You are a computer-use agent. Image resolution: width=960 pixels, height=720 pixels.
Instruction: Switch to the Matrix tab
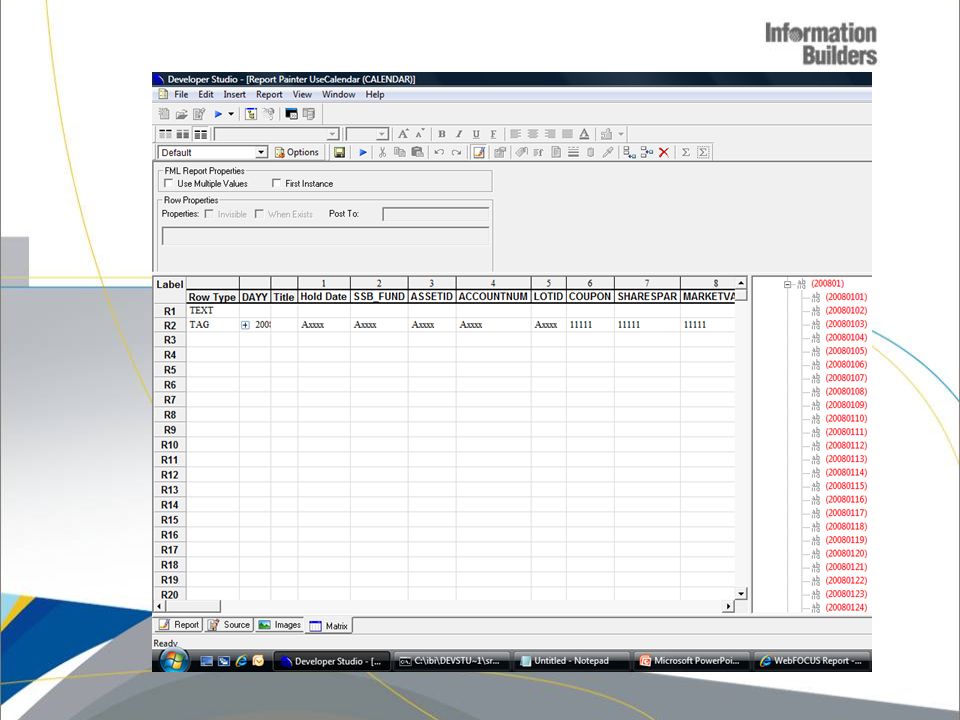click(x=329, y=626)
